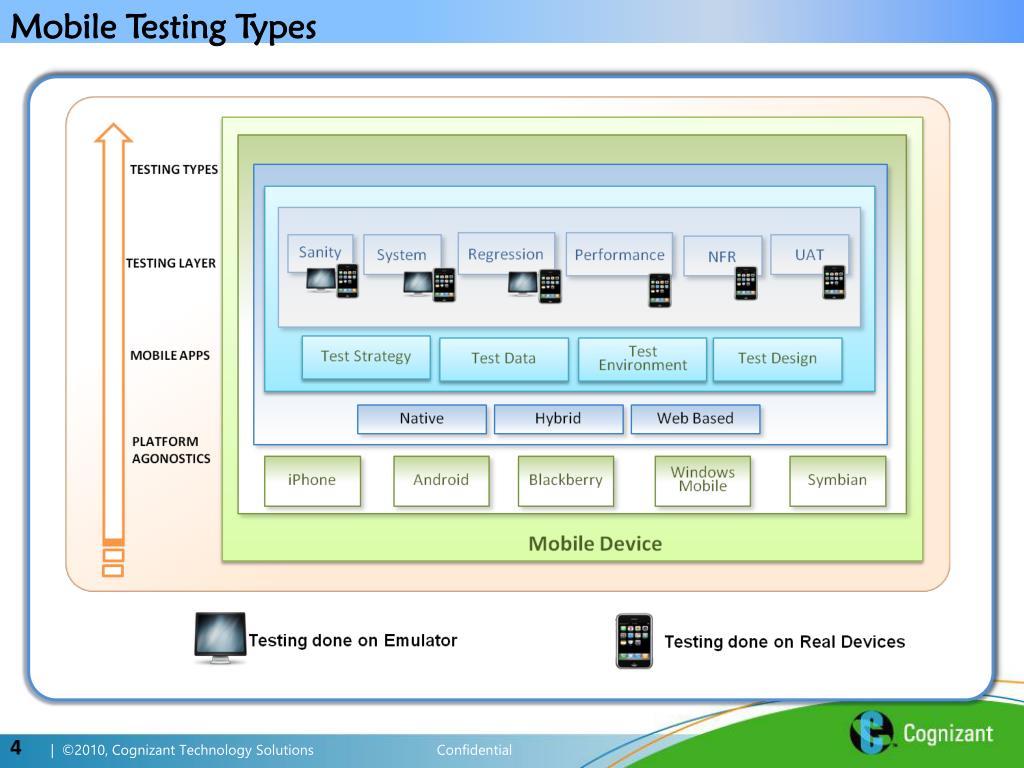Select the Test Strategy box
The height and width of the screenshot is (768, 1024).
(366, 357)
